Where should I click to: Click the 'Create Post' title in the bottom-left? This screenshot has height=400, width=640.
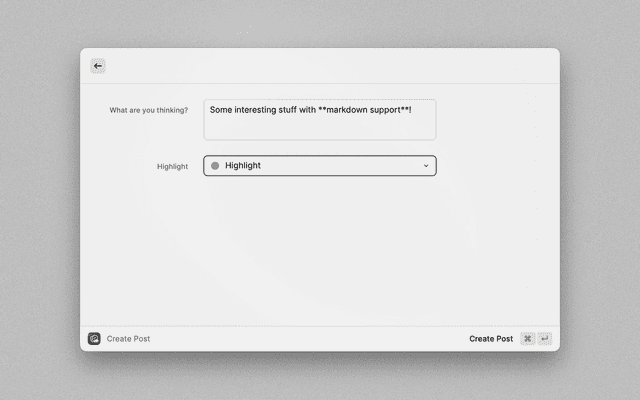pos(128,339)
